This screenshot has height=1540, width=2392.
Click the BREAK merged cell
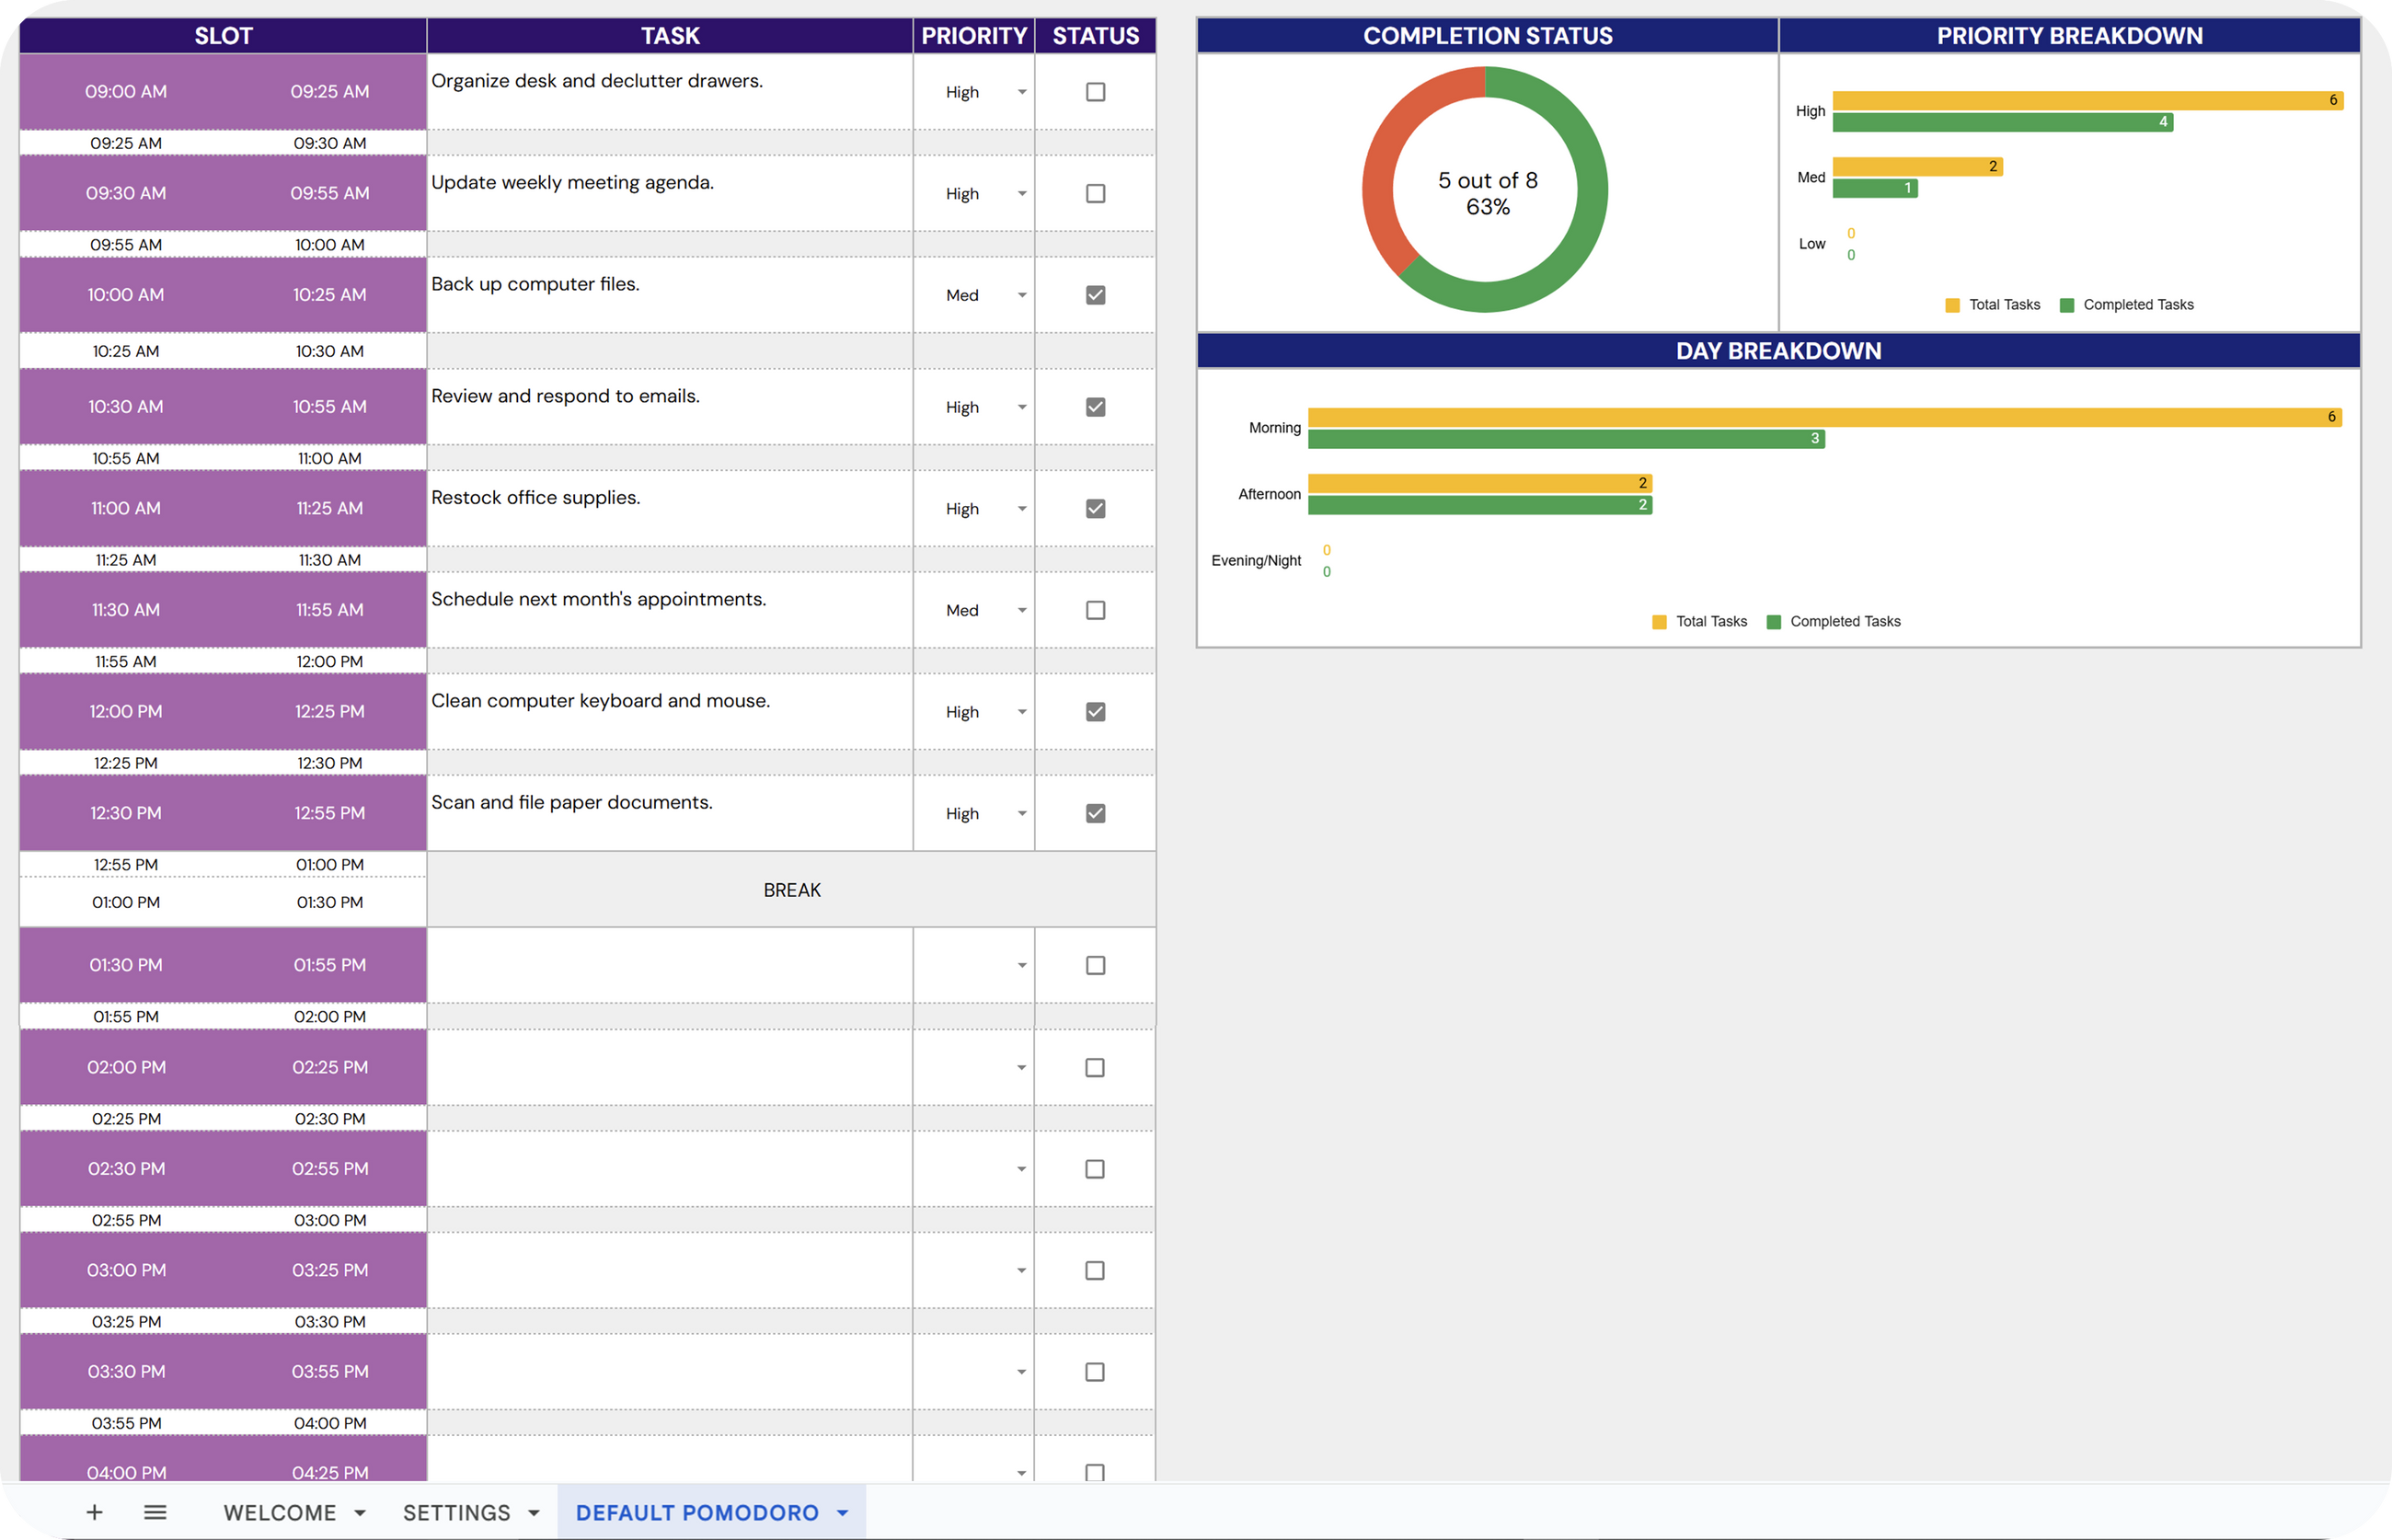(791, 890)
